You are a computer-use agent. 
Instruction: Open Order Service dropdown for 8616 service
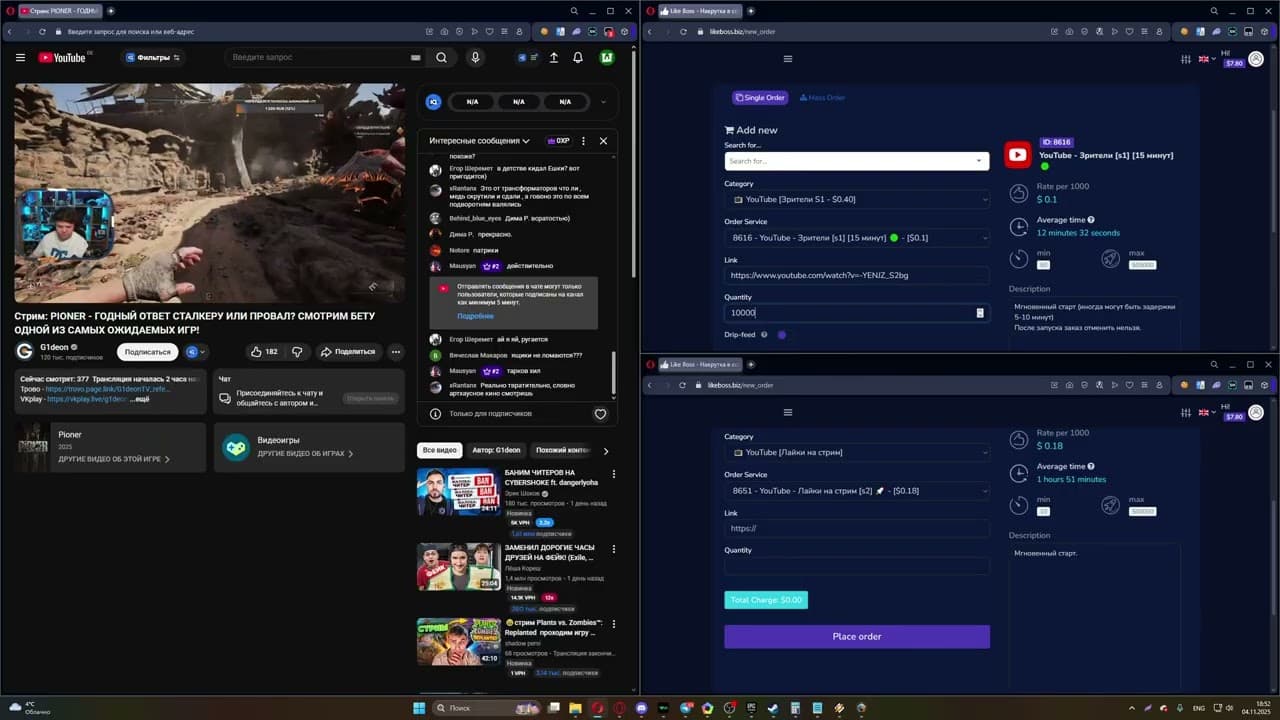(x=856, y=238)
